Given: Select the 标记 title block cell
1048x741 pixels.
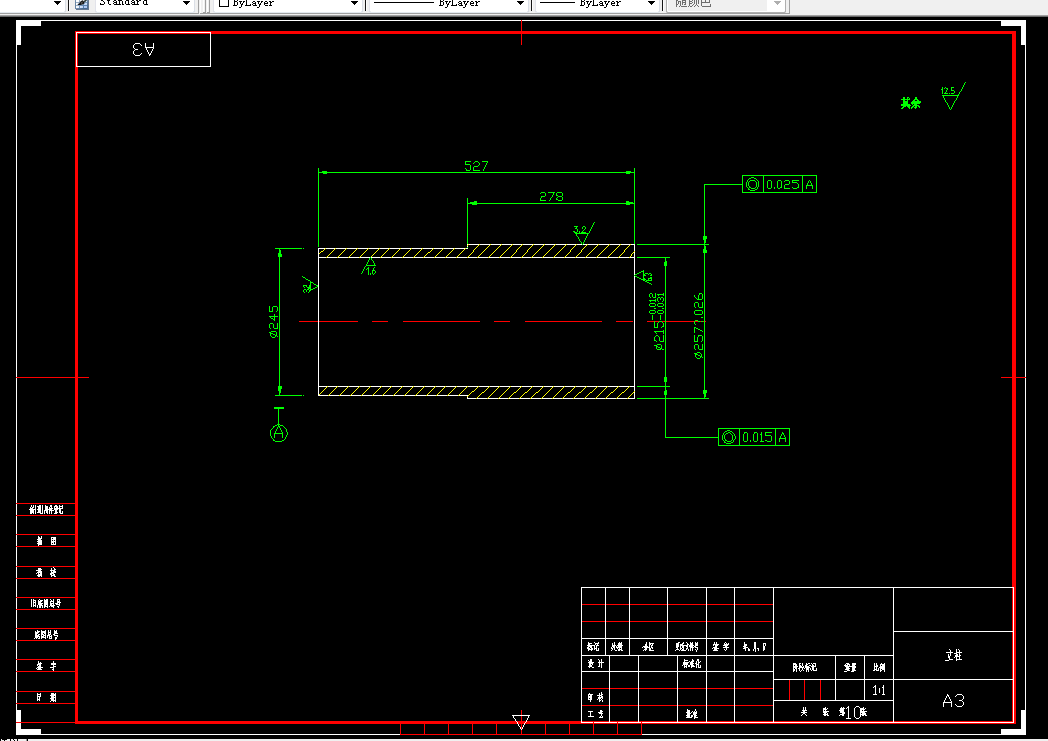Looking at the screenshot, I should [594, 647].
